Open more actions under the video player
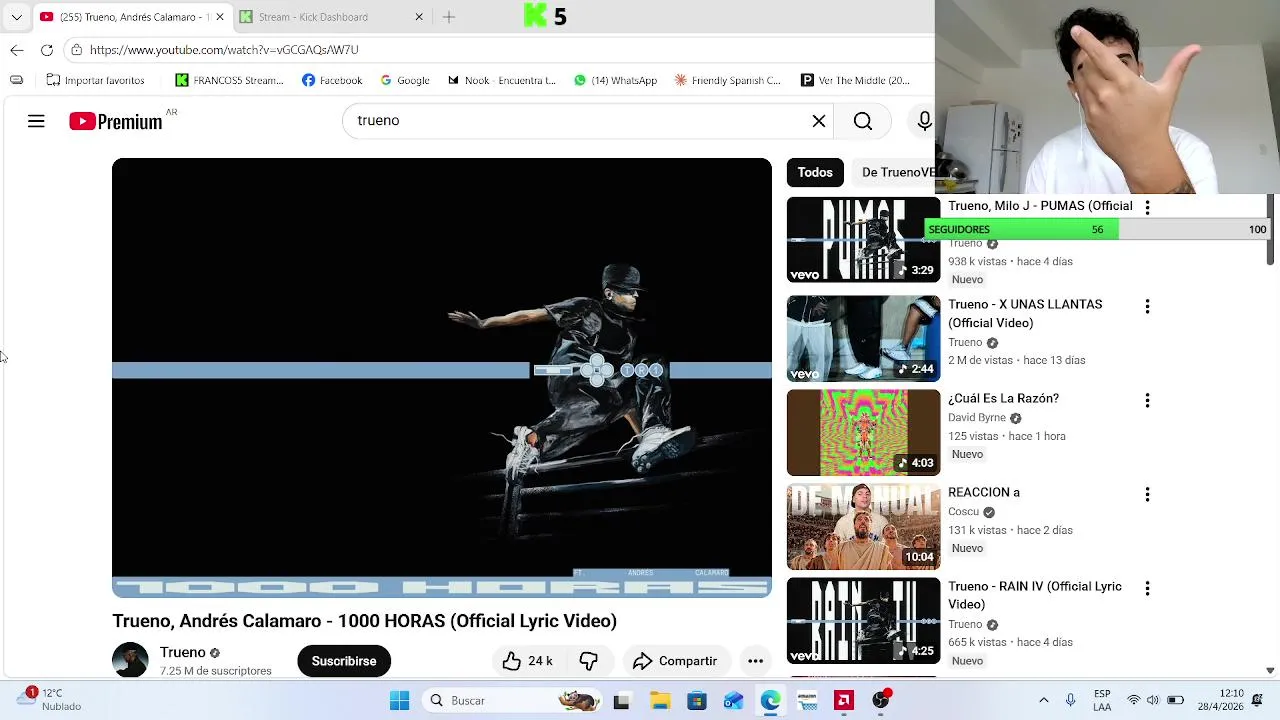Image resolution: width=1280 pixels, height=720 pixels. pos(756,661)
